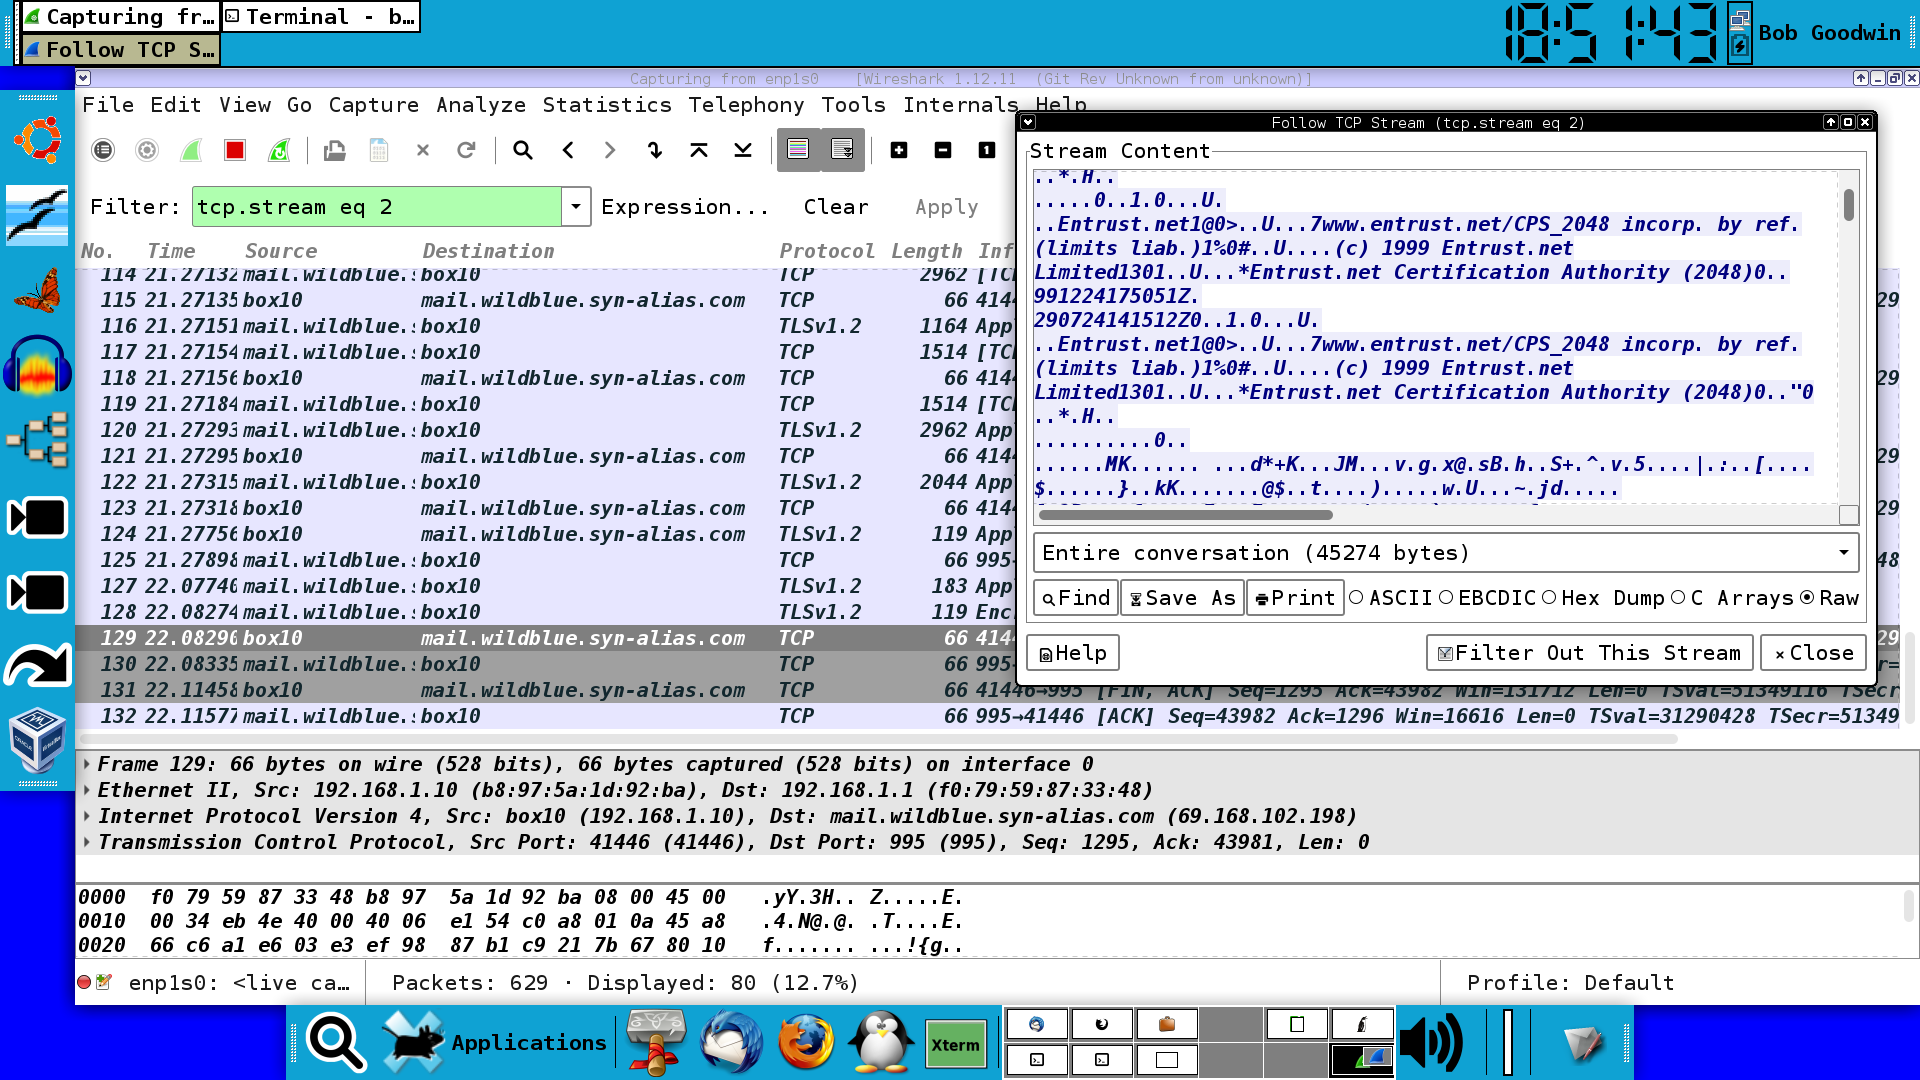The height and width of the screenshot is (1080, 1920).
Task: Go back in packet history arrow
Action: tap(567, 150)
